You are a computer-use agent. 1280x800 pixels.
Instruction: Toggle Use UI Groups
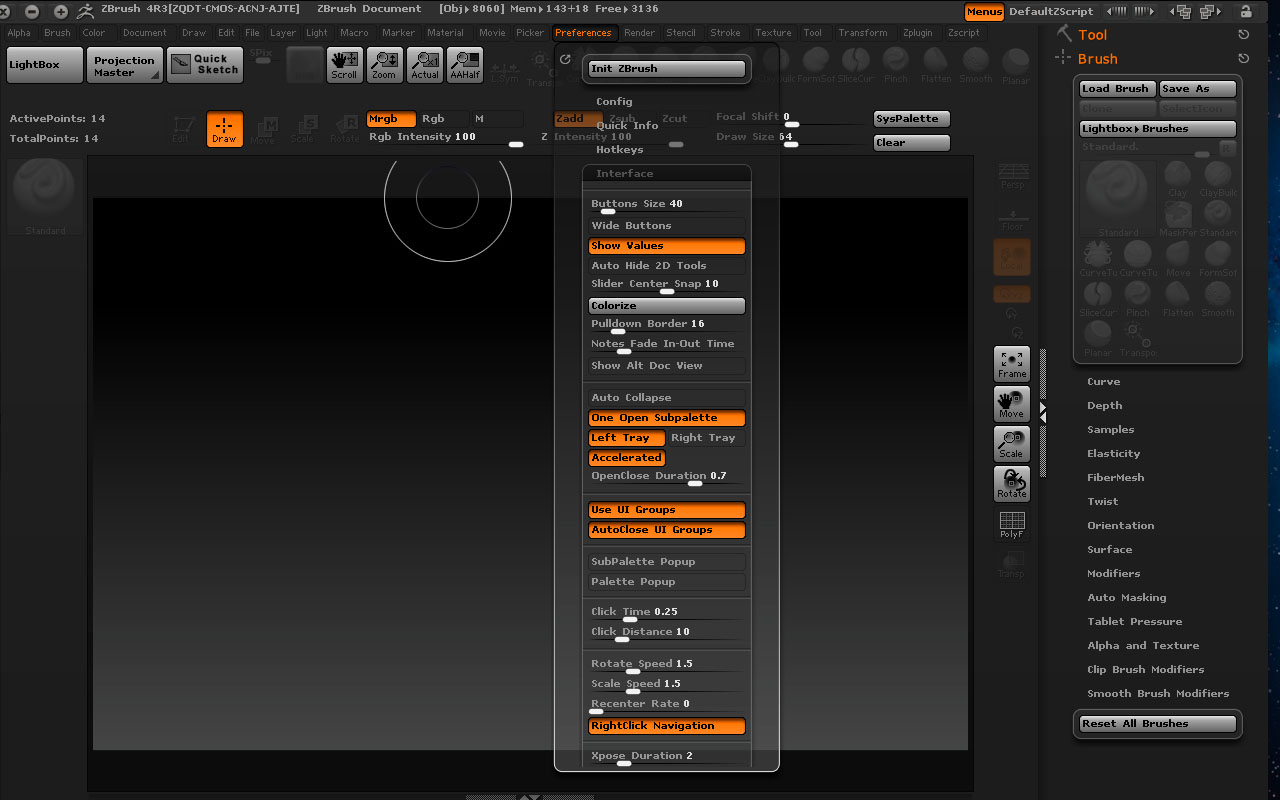tap(667, 510)
